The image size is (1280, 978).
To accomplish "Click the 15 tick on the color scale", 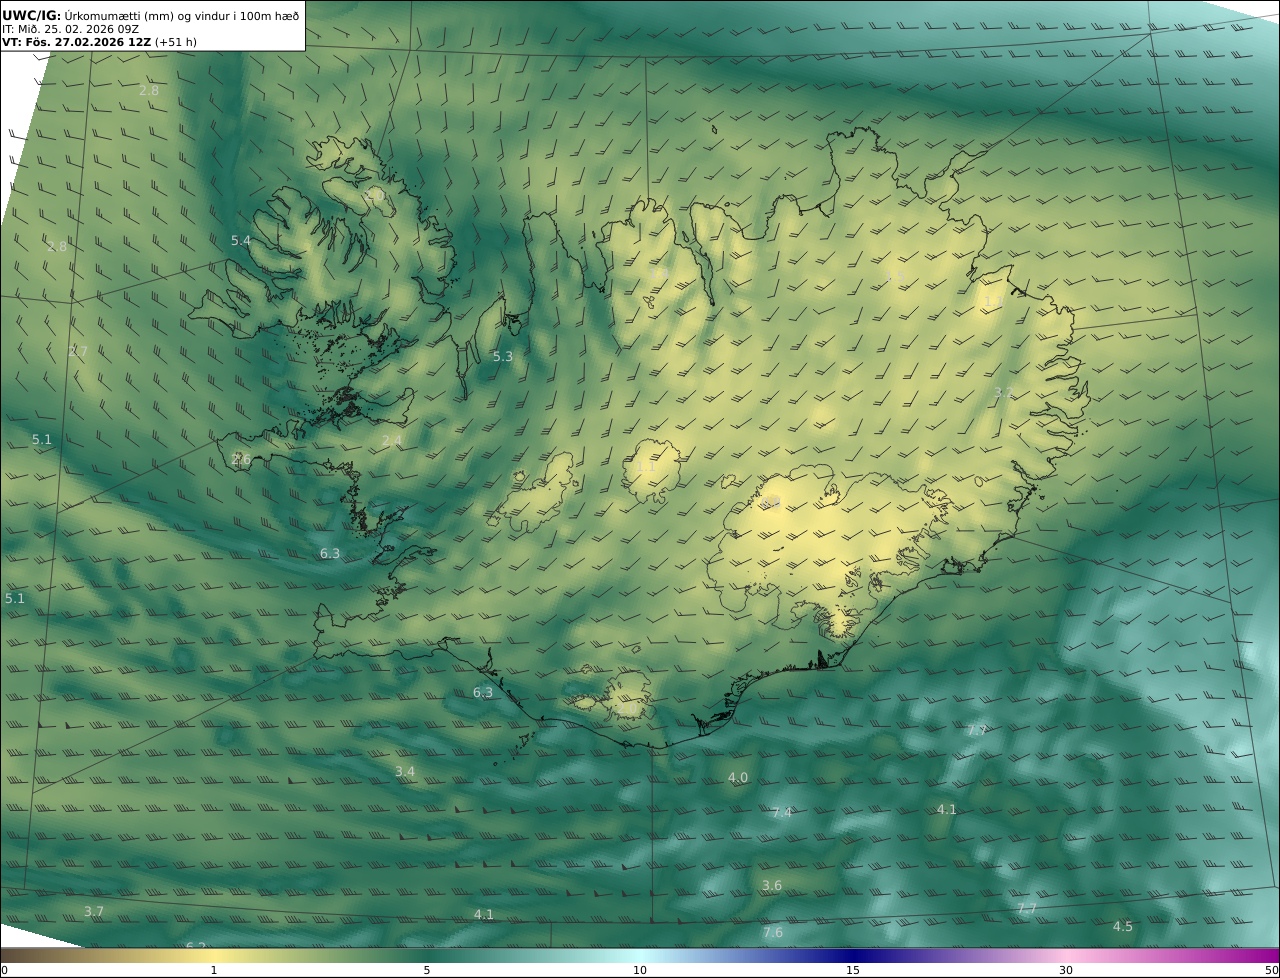I will point(853,970).
